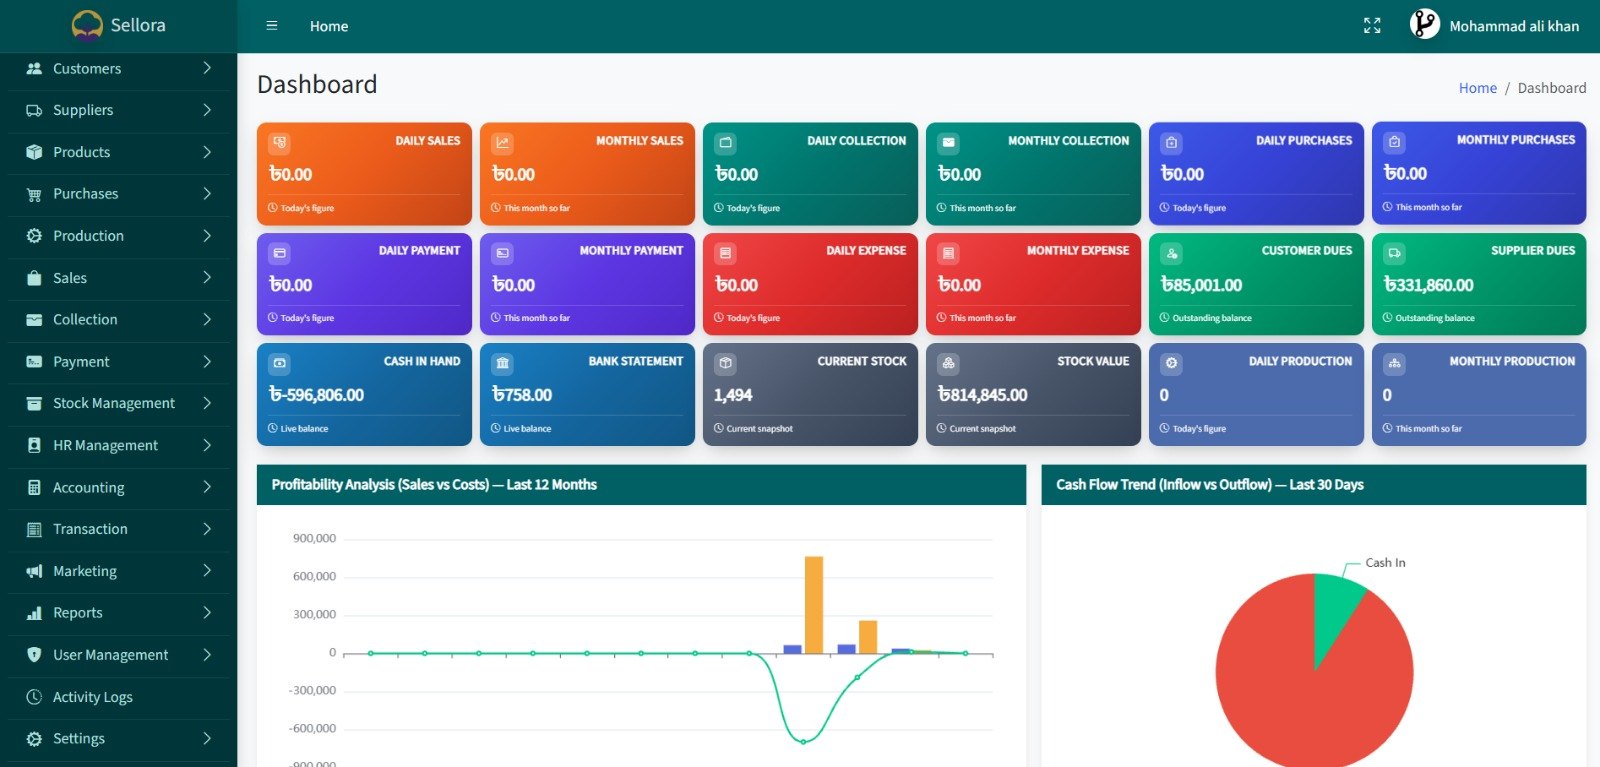Expand the Products menu chevron
Viewport: 1600px width, 767px height.
pos(207,152)
